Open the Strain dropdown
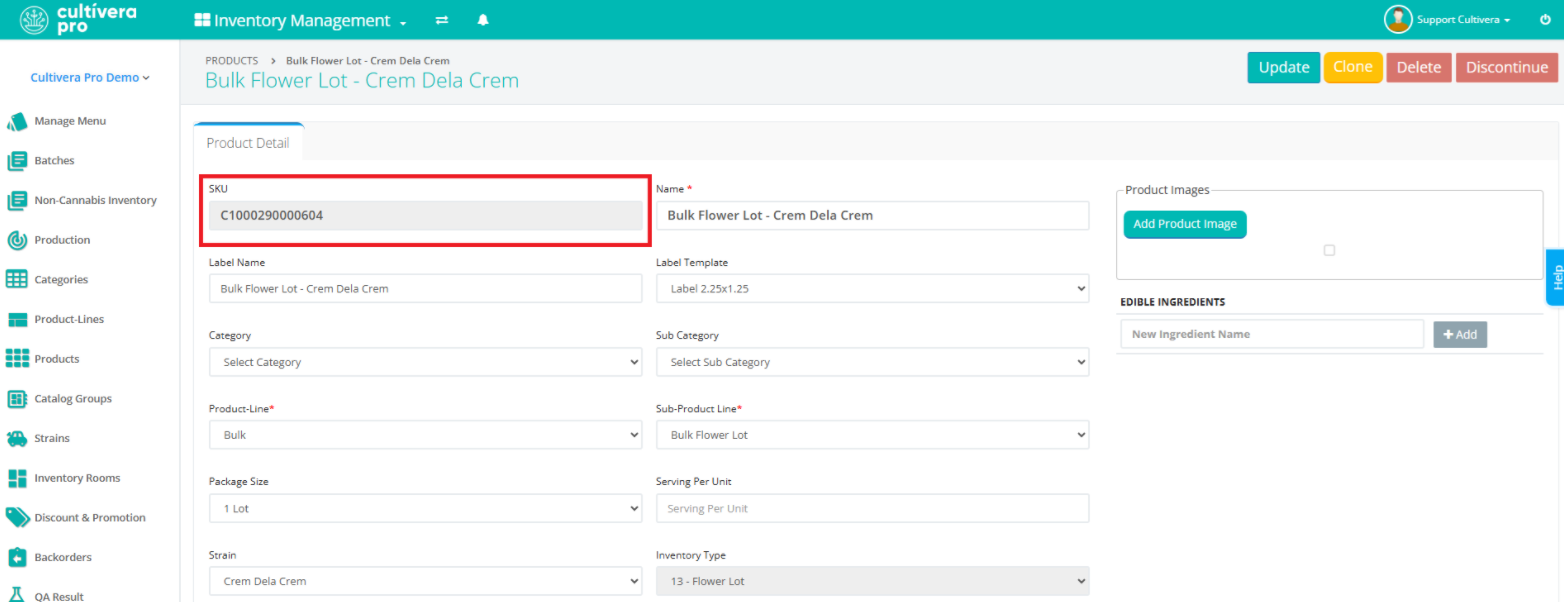The height and width of the screenshot is (602, 1564). (425, 581)
